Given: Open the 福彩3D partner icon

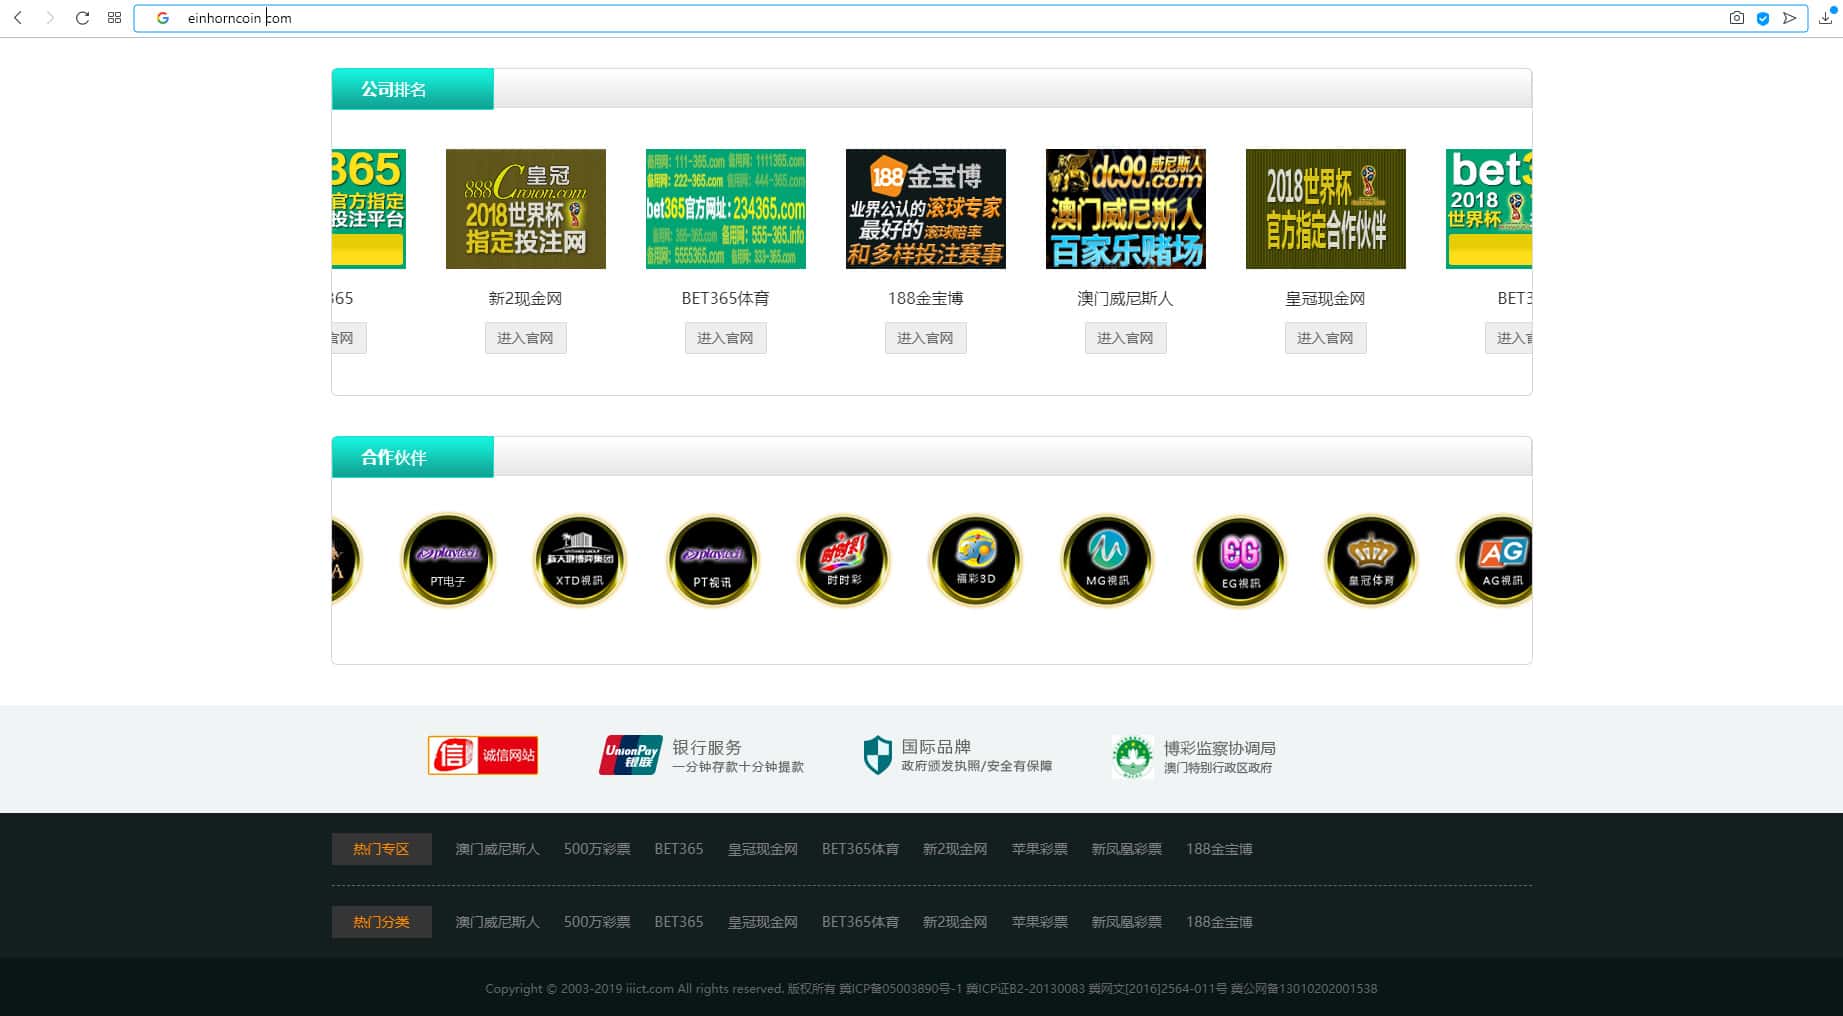Looking at the screenshot, I should (x=976, y=560).
